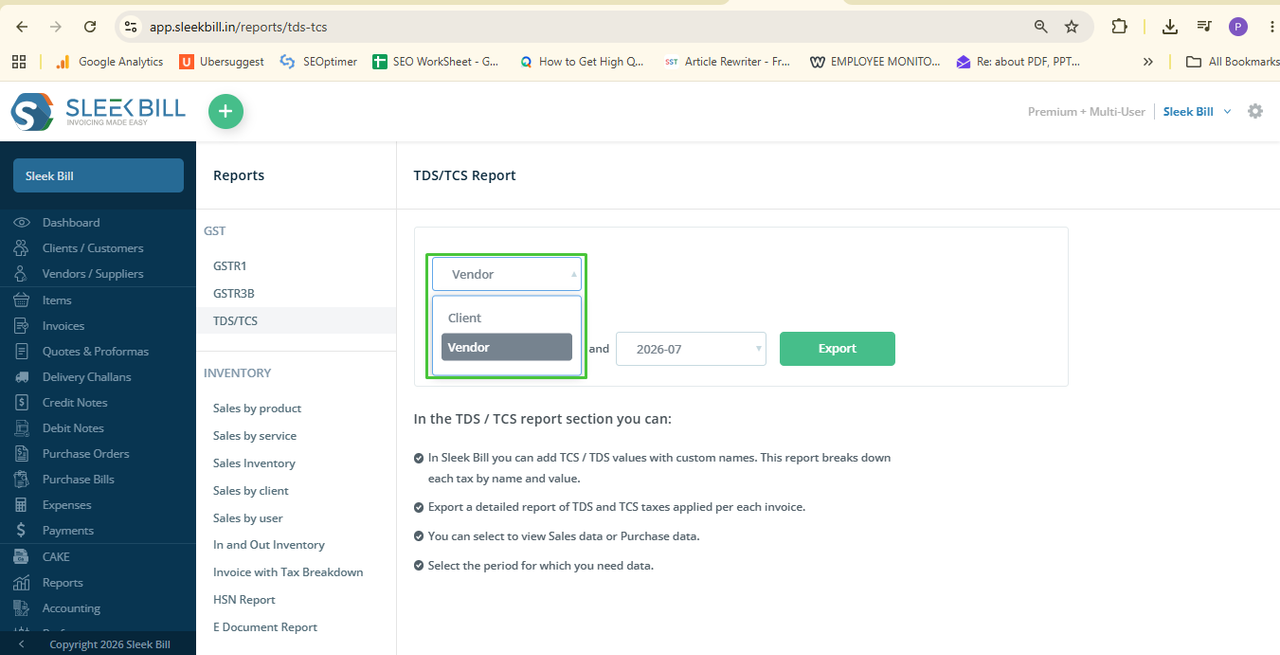Image resolution: width=1280 pixels, height=655 pixels.
Task: Click the browser address bar URL
Action: pyautogui.click(x=239, y=27)
